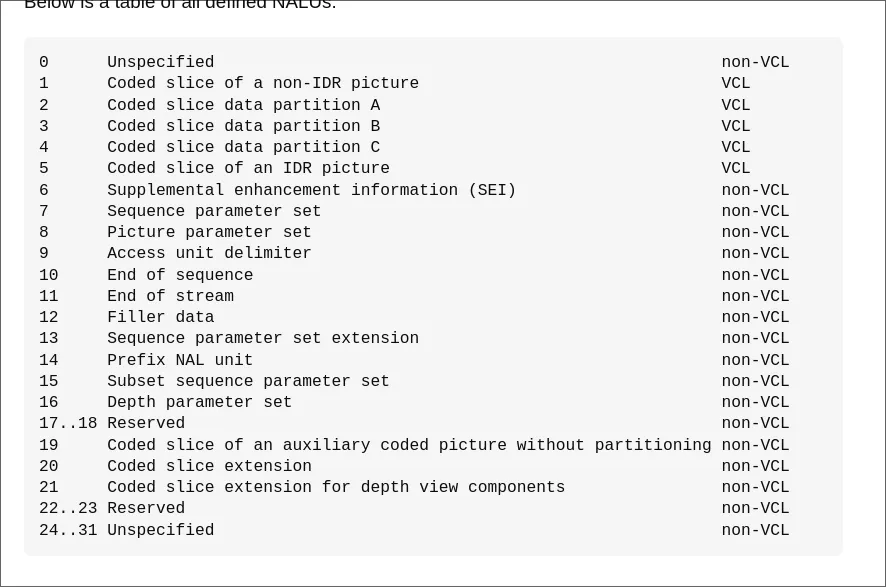This screenshot has width=886, height=587.
Task: Click 'Coded slice data partition C' text
Action: point(243,147)
